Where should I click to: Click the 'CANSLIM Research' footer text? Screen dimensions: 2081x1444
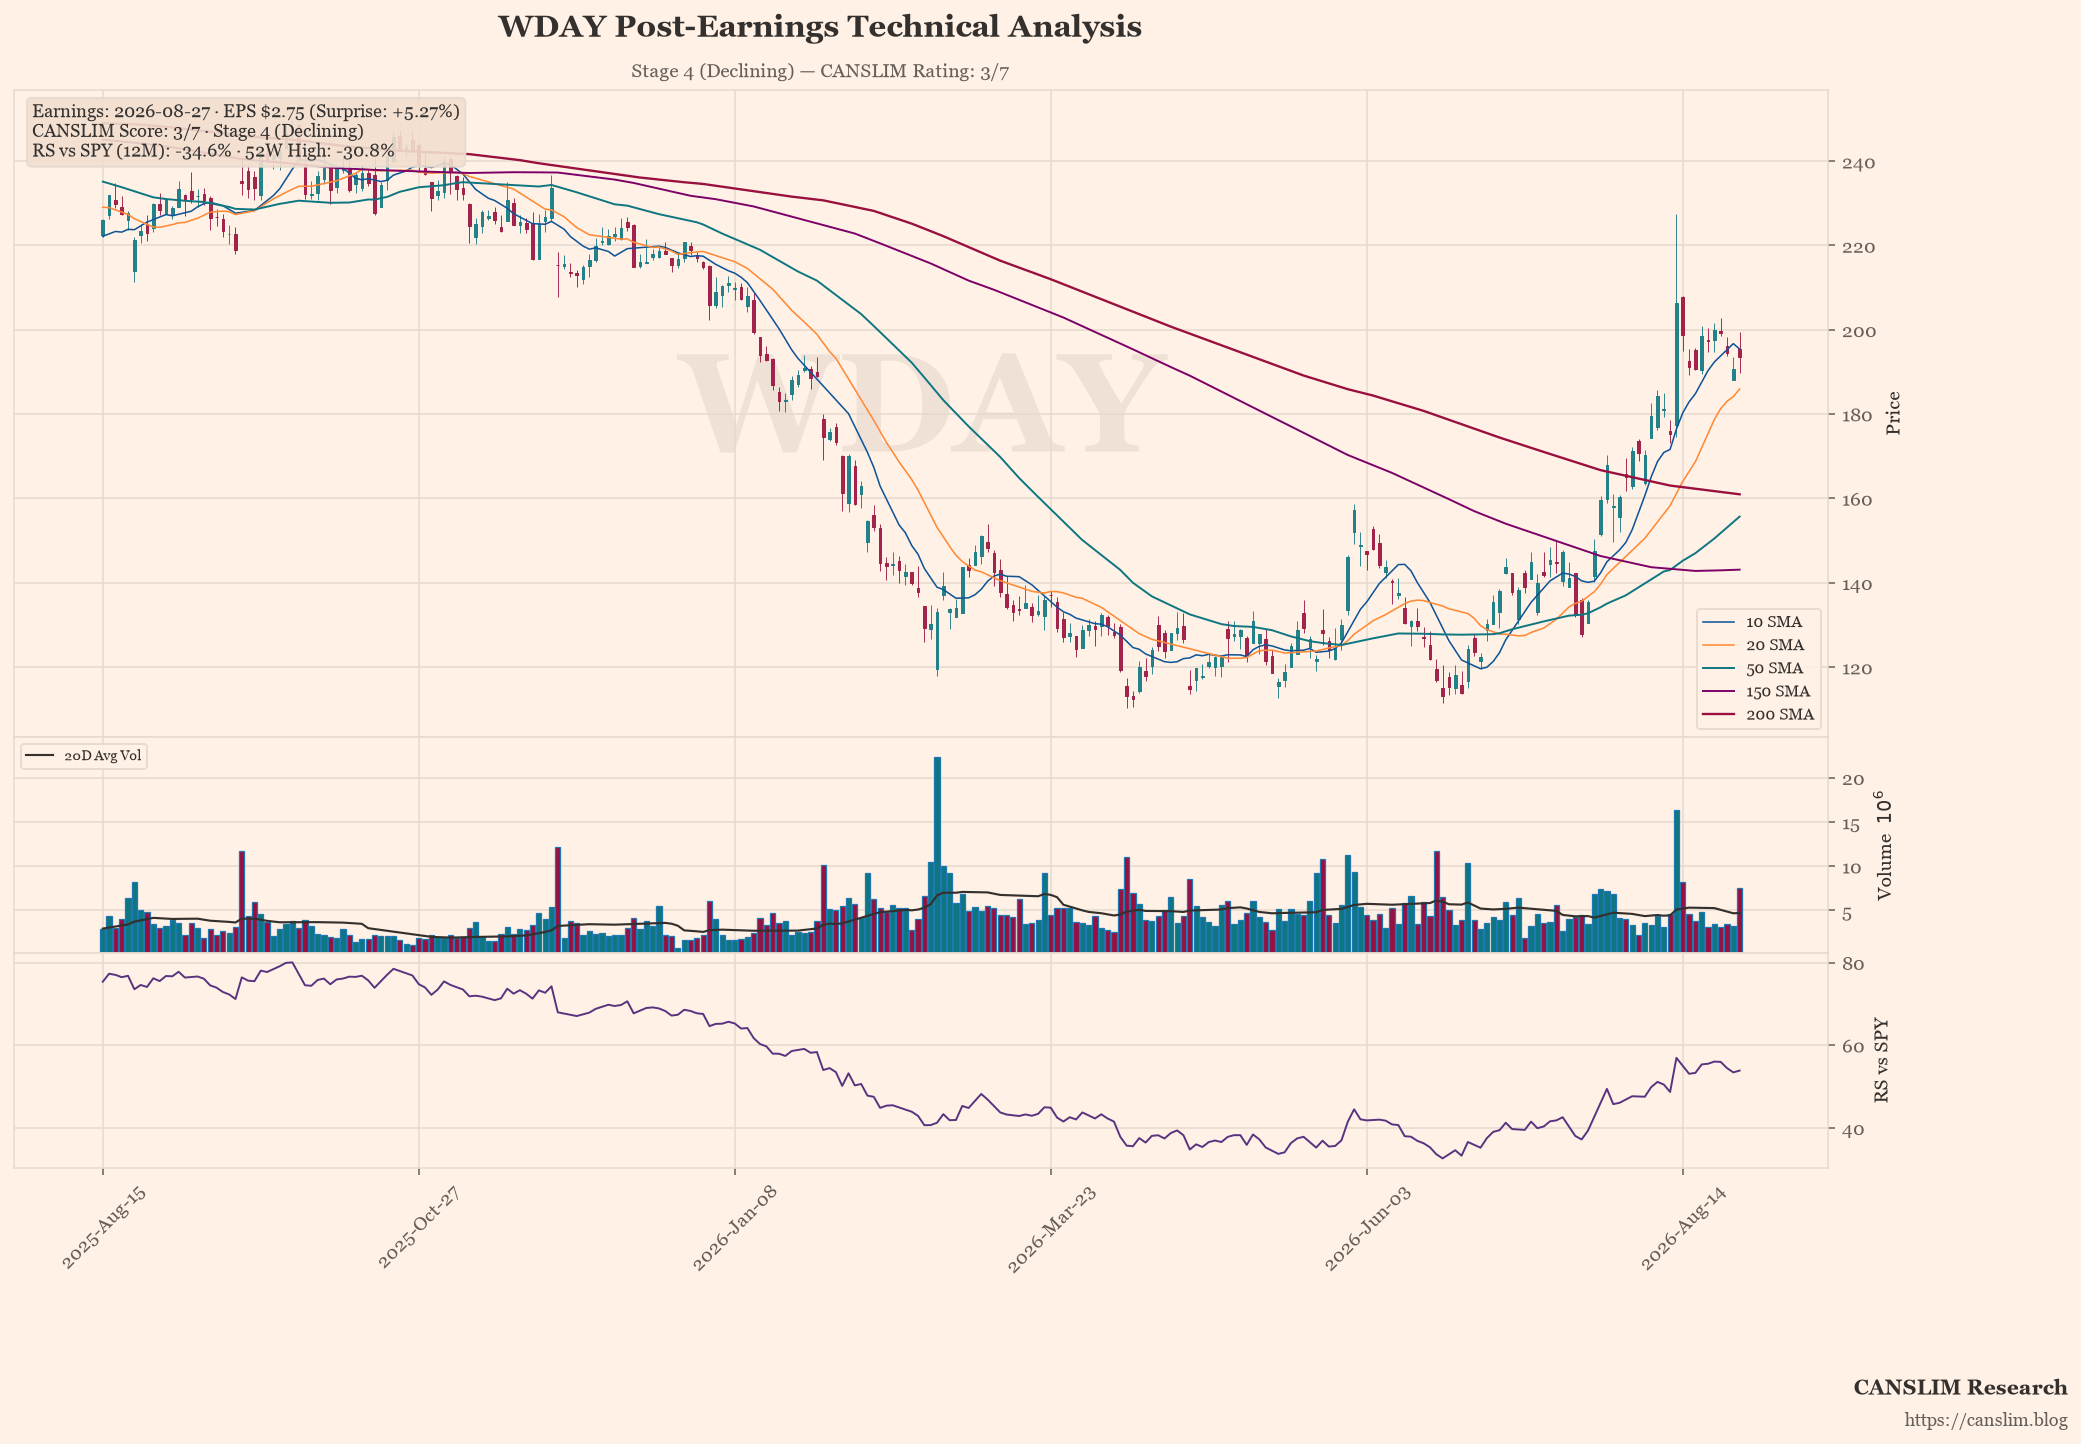point(1960,1388)
